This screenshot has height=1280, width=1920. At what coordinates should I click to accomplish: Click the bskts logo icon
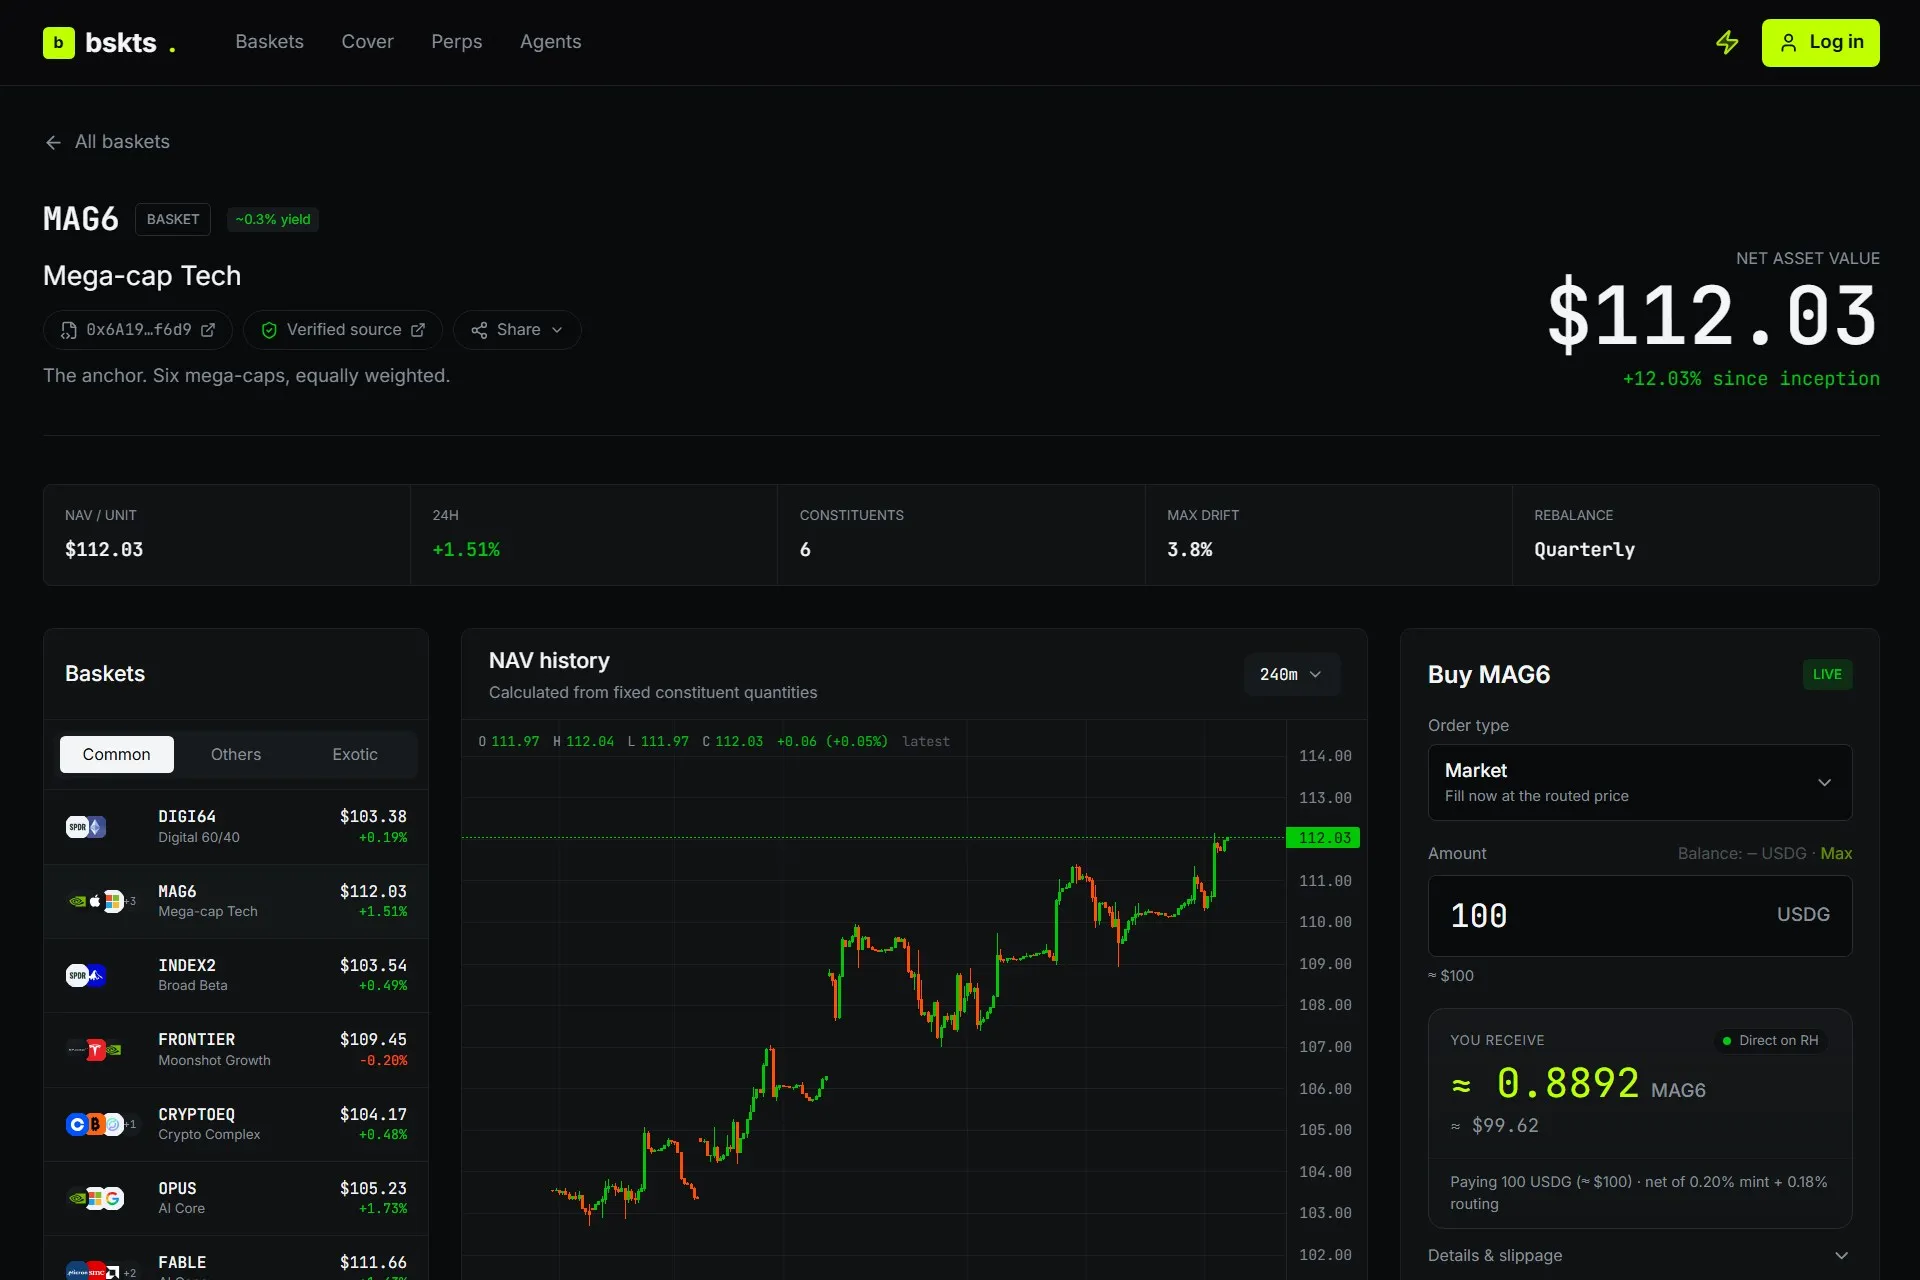[x=59, y=43]
